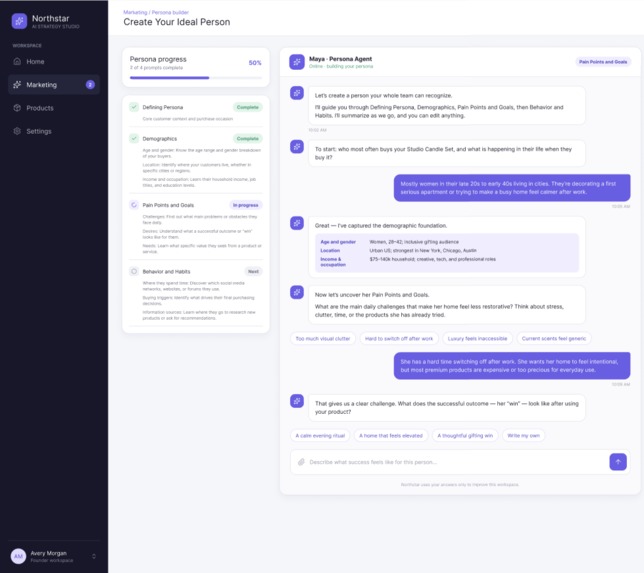Click the Behavior and Habits status circle
The width and height of the screenshot is (644, 573).
pyautogui.click(x=134, y=272)
